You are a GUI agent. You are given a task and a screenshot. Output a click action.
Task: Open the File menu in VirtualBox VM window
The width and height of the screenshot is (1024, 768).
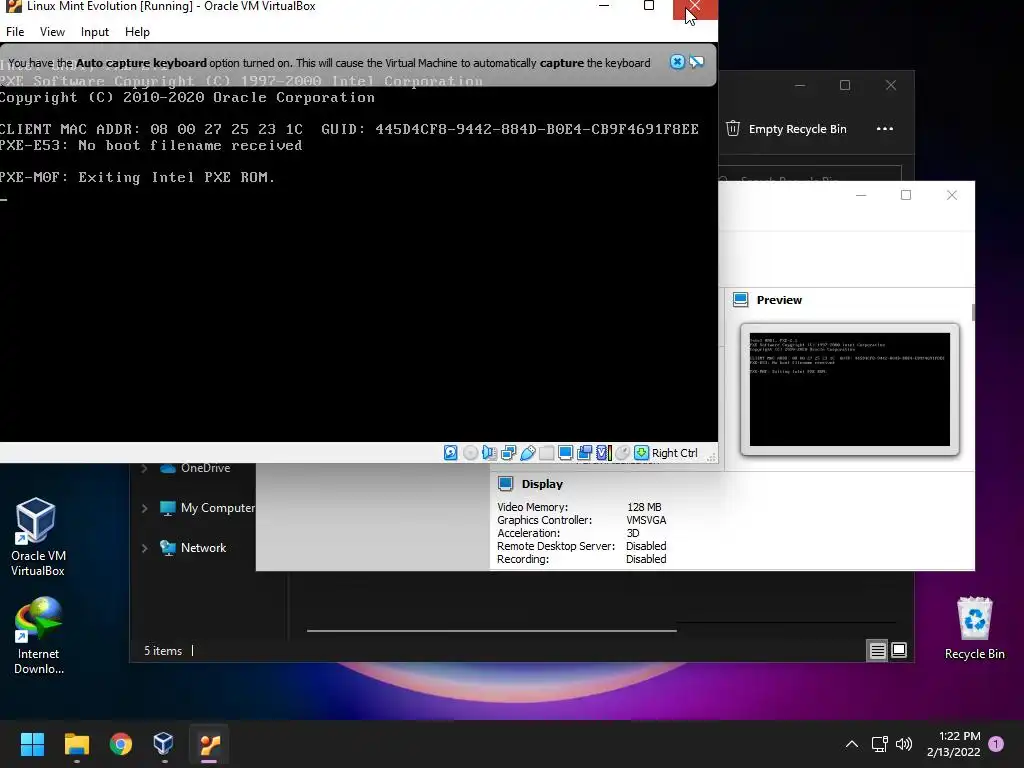pyautogui.click(x=15, y=32)
